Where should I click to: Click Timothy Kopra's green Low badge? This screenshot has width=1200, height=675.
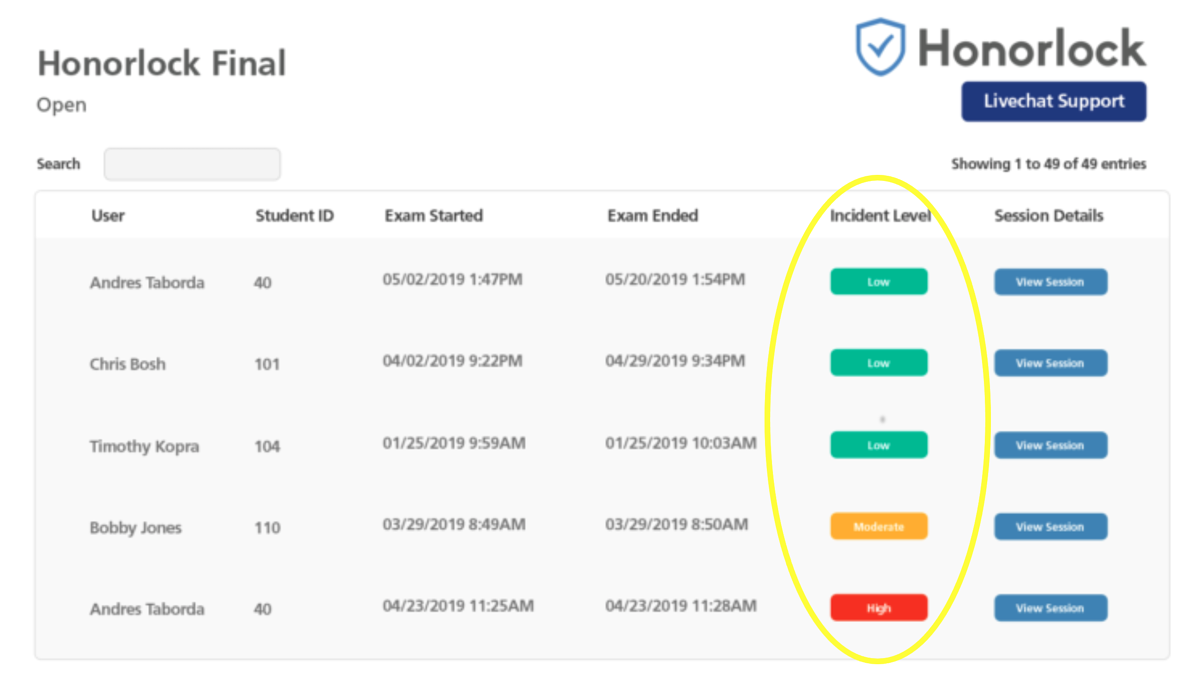878,445
